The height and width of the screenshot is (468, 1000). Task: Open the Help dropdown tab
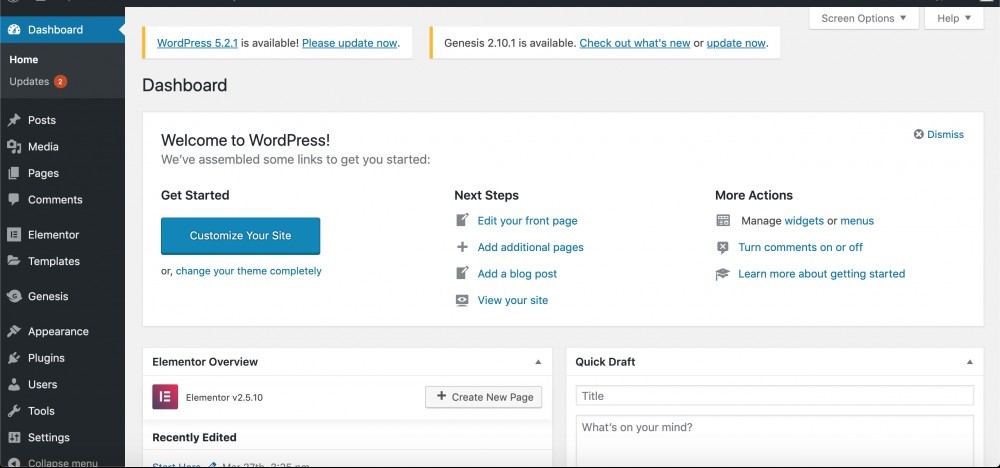point(954,18)
